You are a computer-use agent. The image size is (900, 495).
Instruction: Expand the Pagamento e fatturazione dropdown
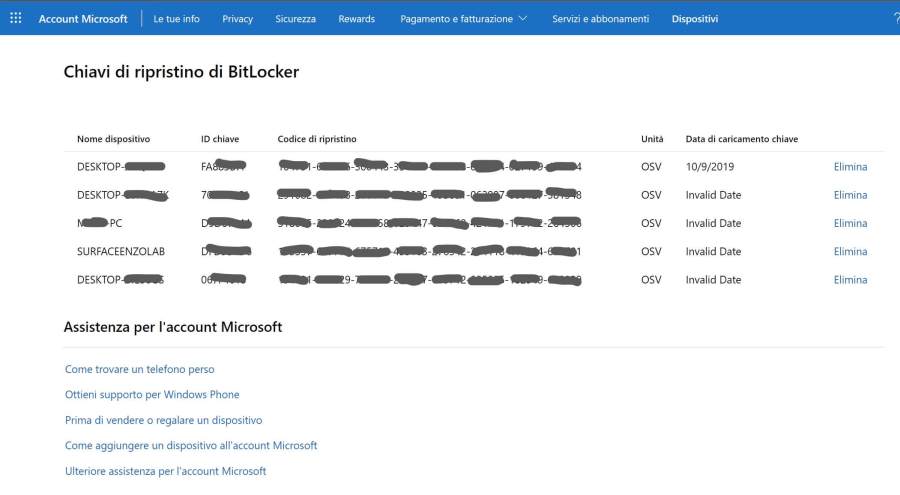(463, 19)
